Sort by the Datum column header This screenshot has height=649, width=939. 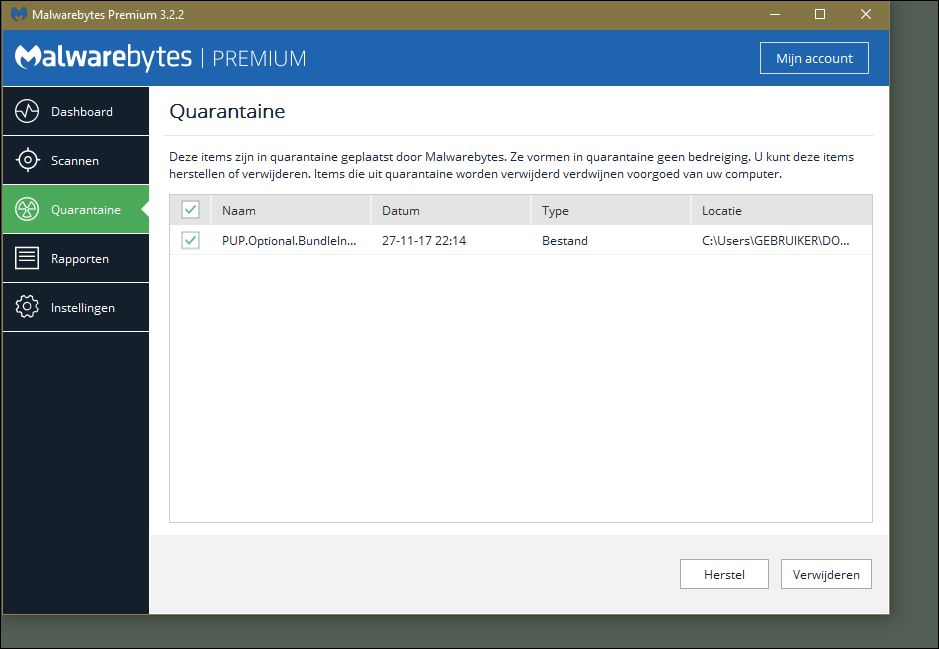pos(451,210)
